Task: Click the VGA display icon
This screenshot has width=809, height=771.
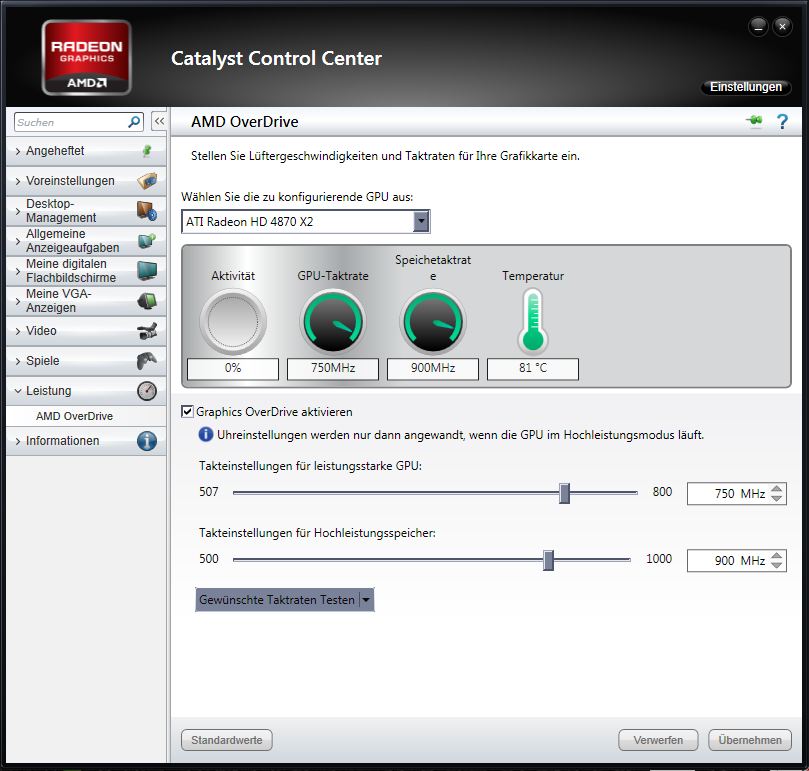Action: pos(147,300)
